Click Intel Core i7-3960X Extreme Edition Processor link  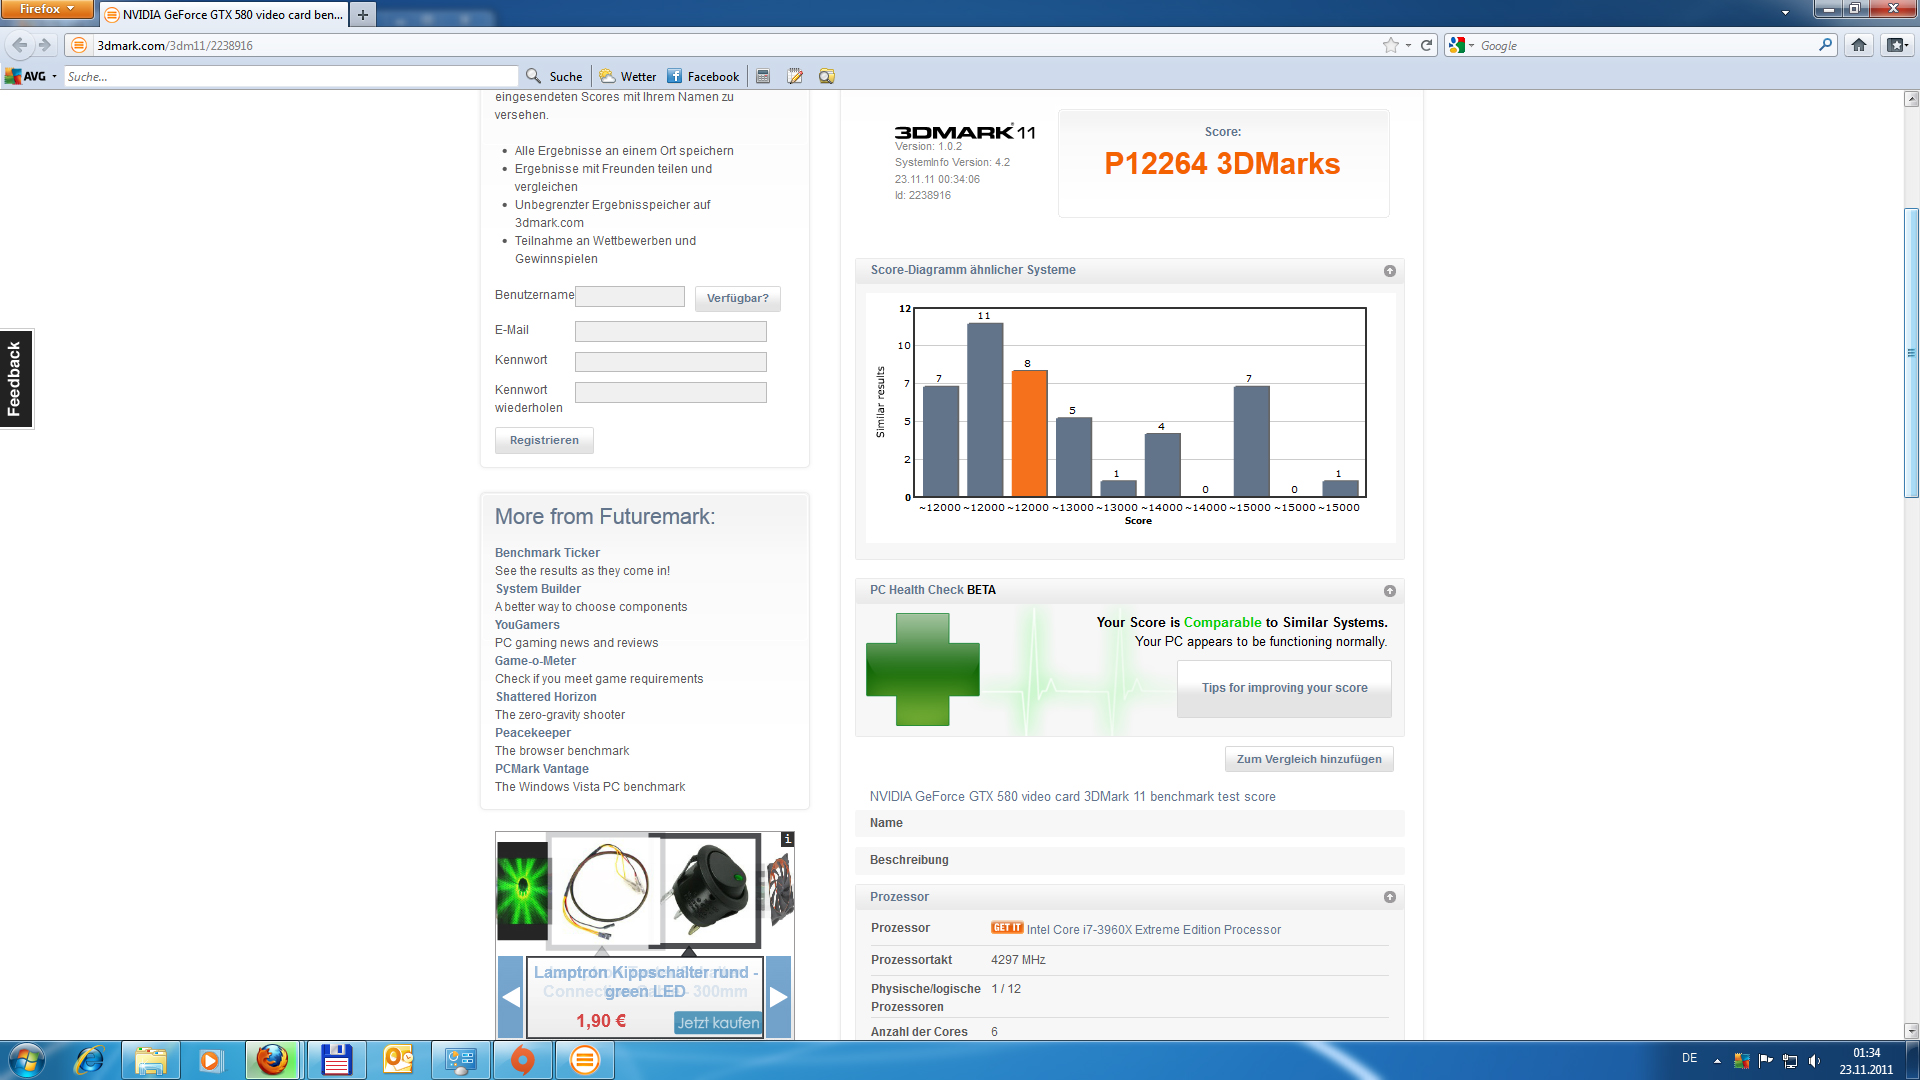coord(1153,930)
